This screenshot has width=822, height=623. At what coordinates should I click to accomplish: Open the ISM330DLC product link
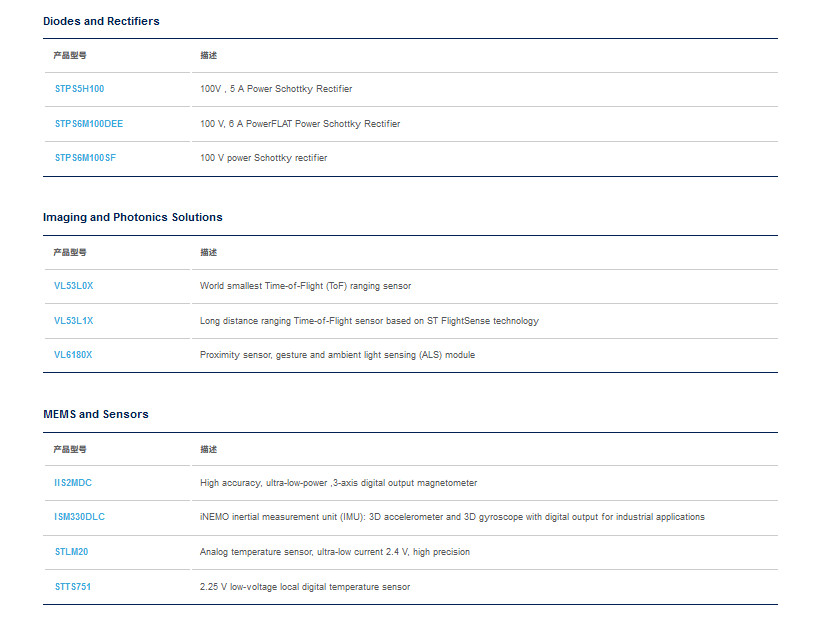(x=79, y=517)
